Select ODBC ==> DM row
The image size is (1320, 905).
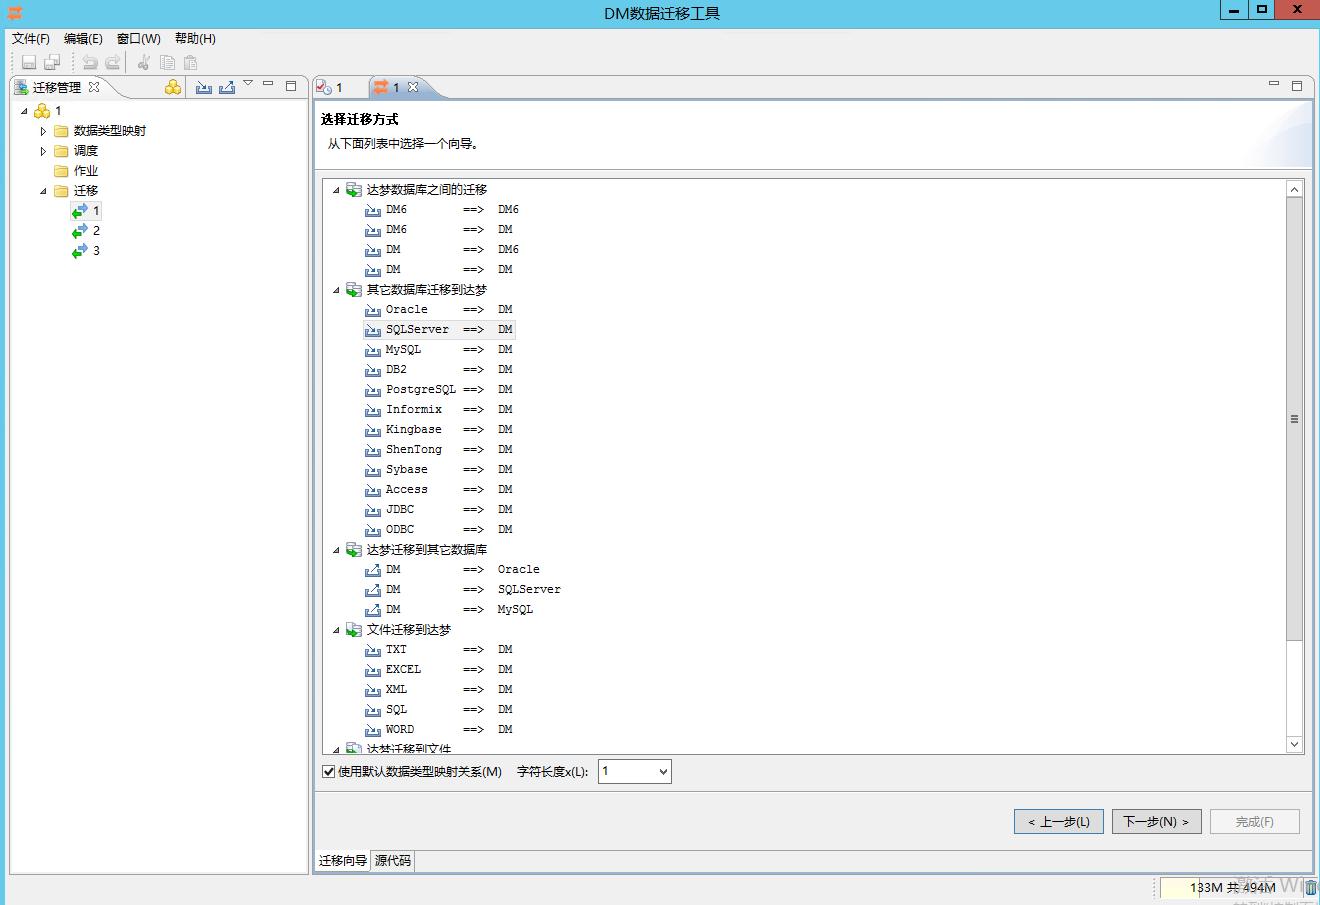[440, 529]
